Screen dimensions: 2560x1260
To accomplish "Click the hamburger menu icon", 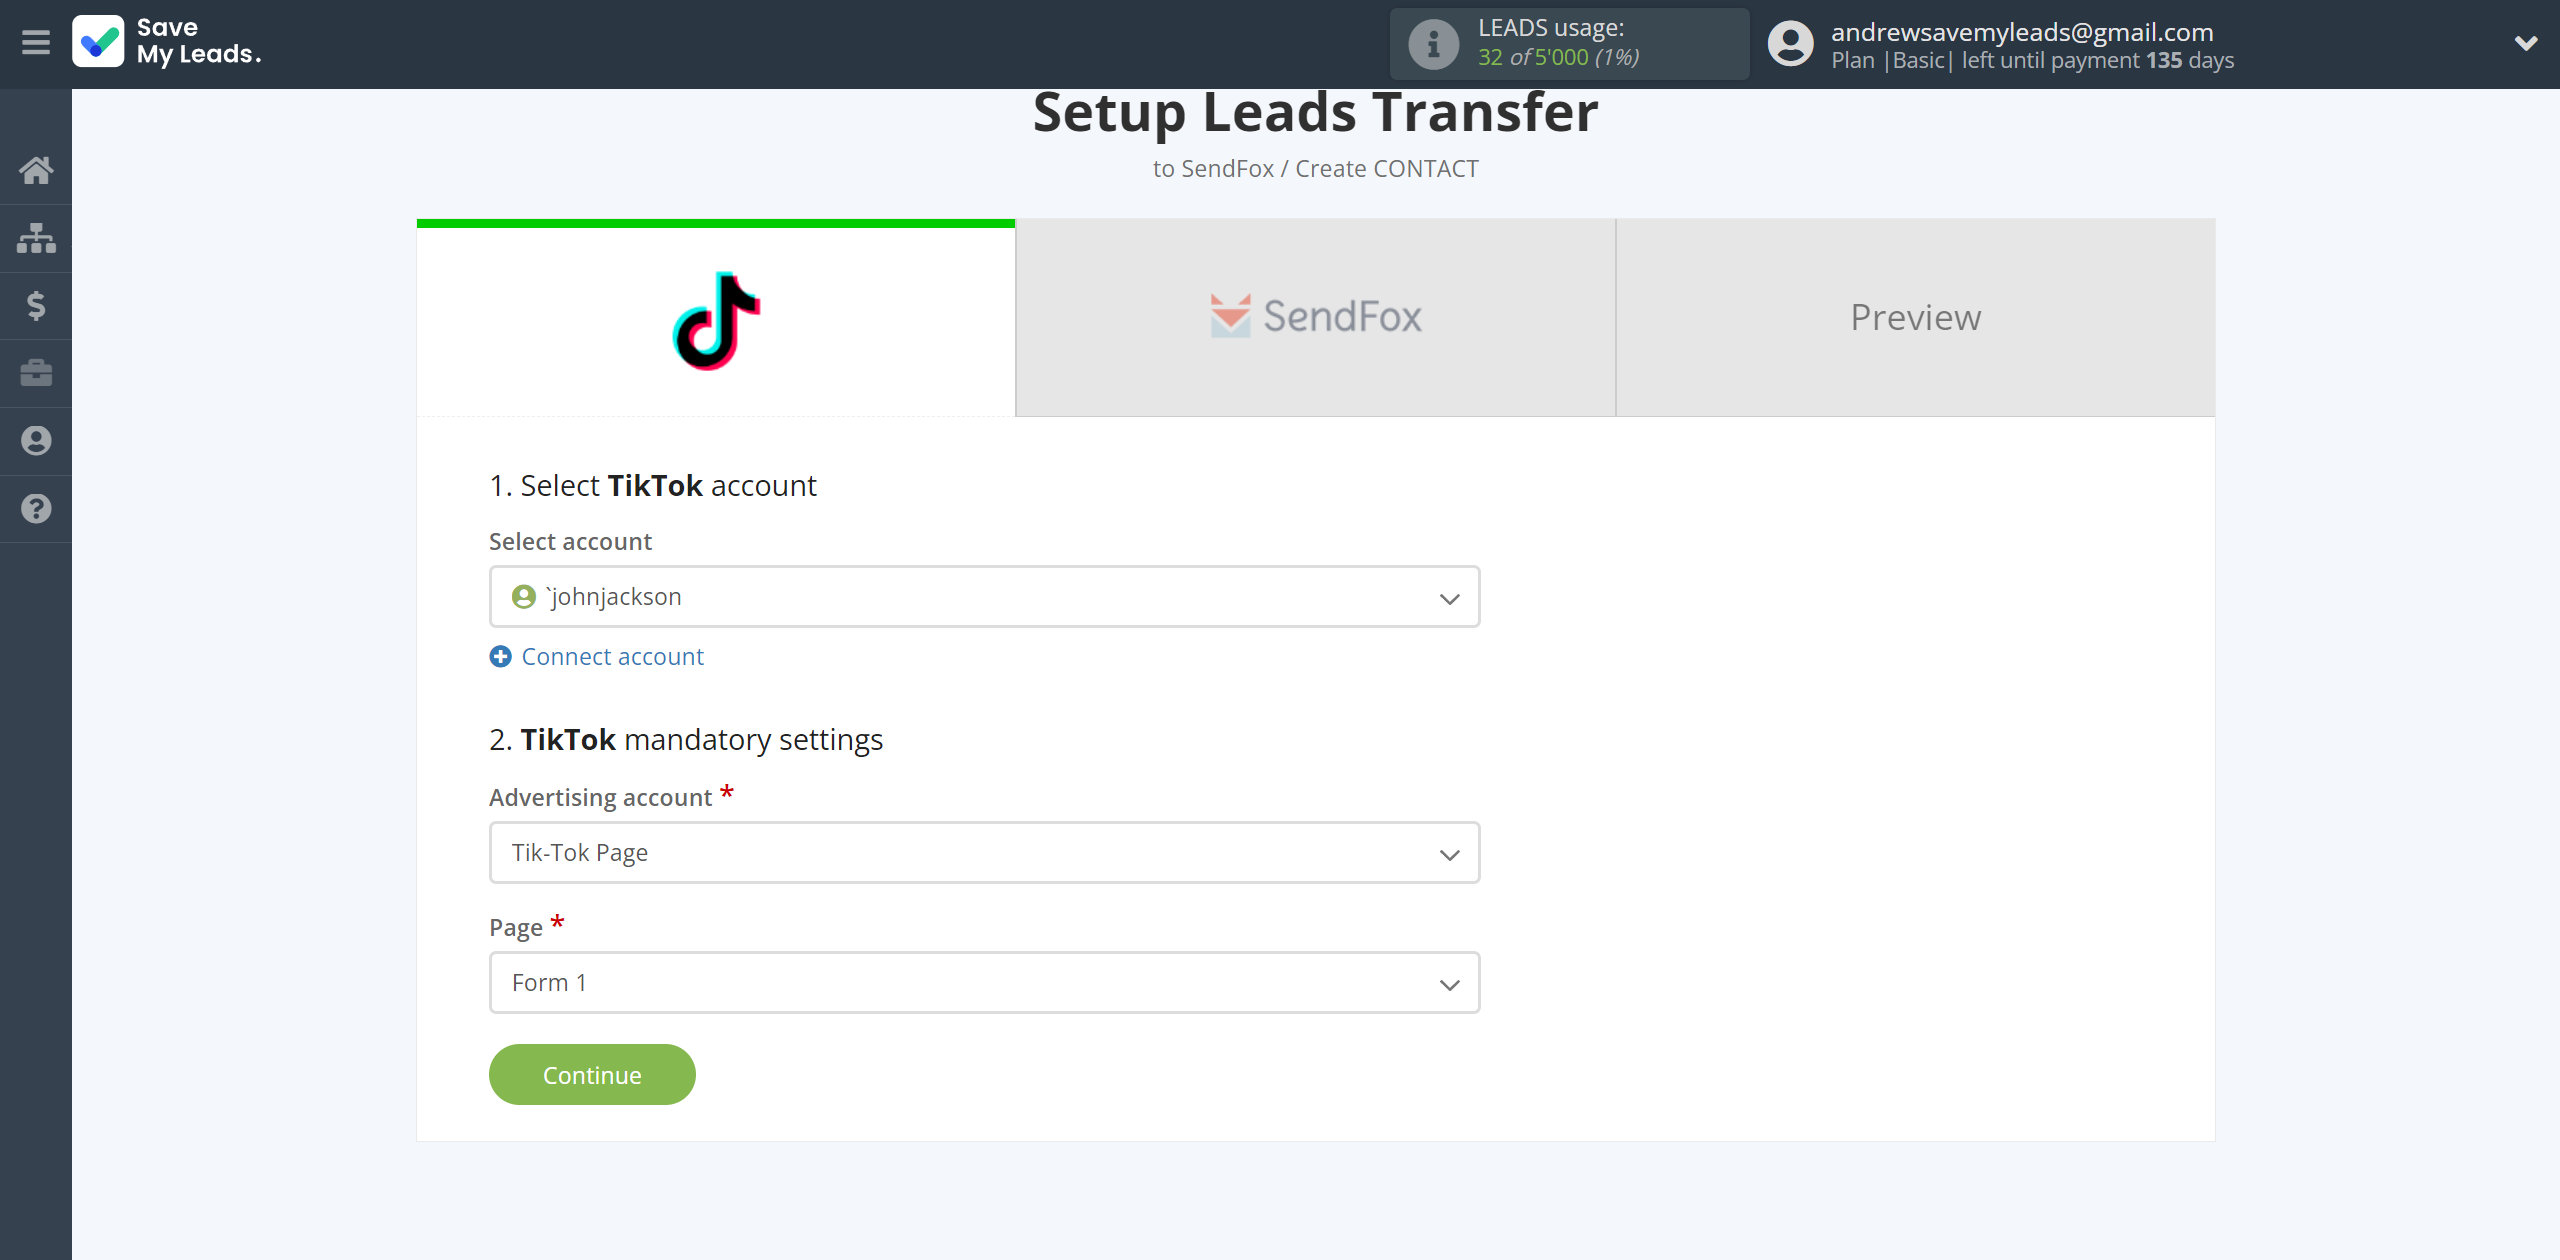I will [36, 42].
